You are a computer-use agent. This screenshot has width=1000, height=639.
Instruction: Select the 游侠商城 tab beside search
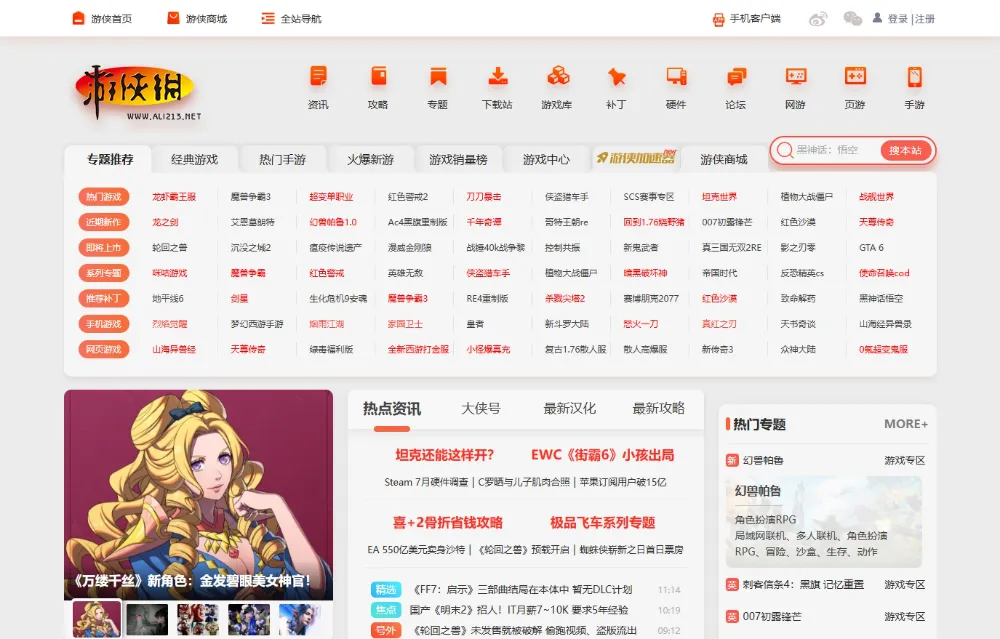tap(724, 159)
